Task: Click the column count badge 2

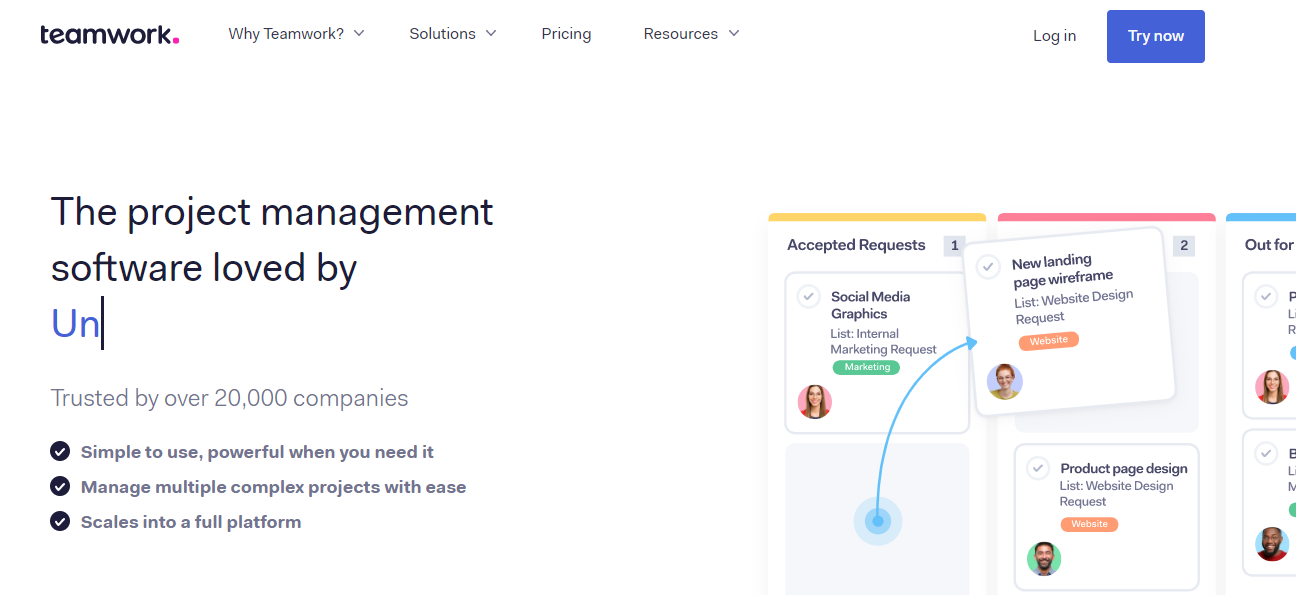Action: click(1184, 245)
